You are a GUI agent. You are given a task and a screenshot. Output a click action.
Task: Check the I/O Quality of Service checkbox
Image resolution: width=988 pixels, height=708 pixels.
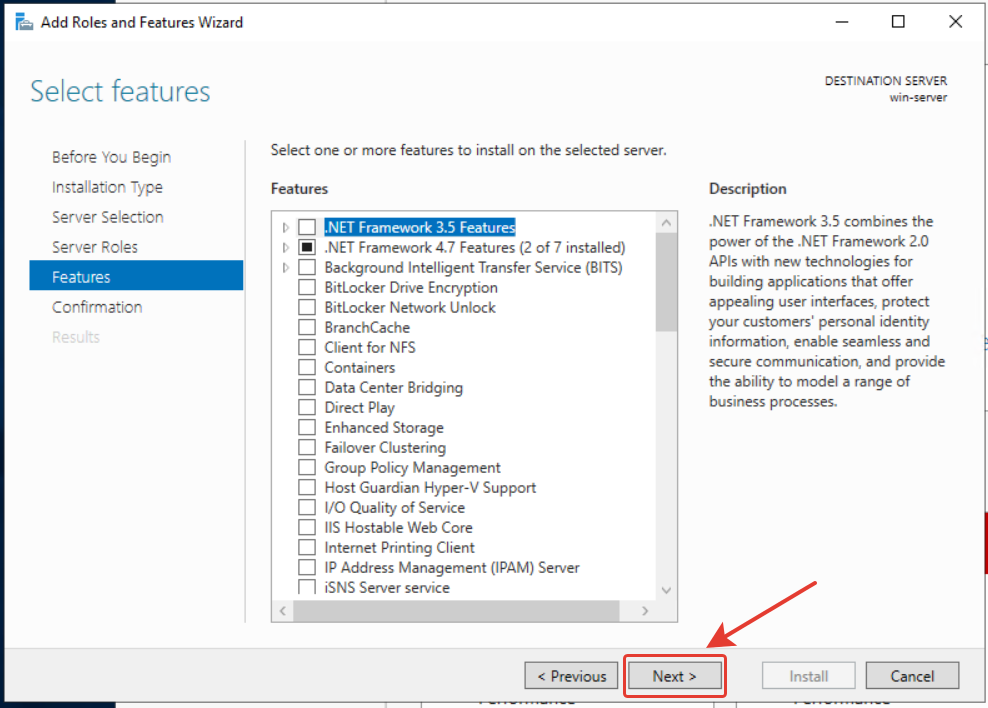coord(307,508)
